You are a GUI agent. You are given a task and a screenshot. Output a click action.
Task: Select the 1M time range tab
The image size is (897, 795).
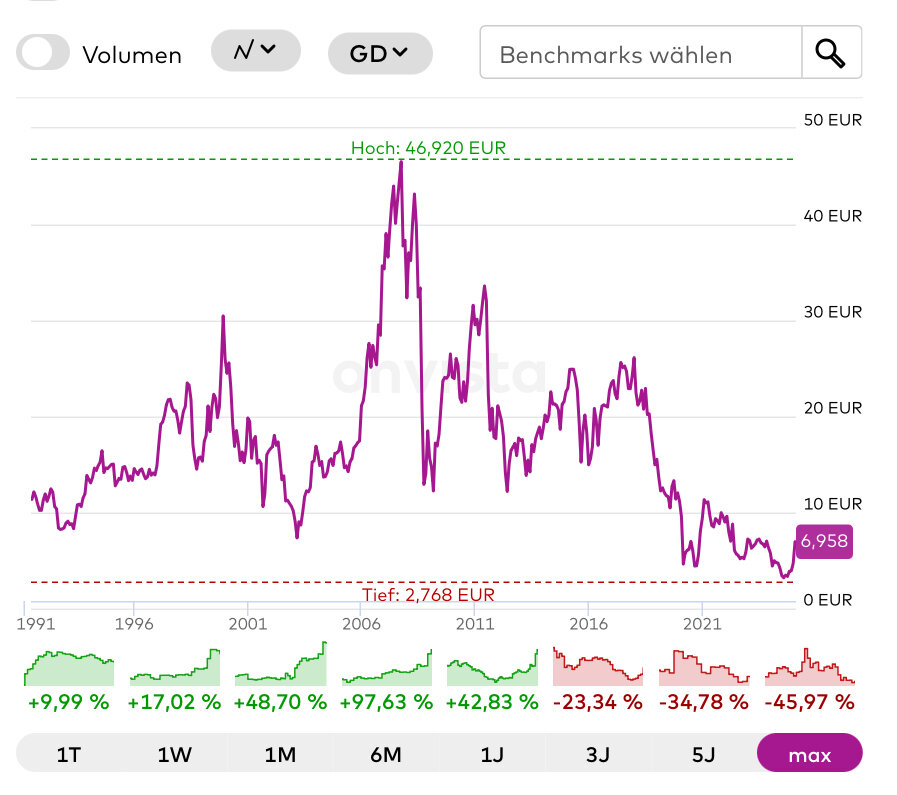280,754
